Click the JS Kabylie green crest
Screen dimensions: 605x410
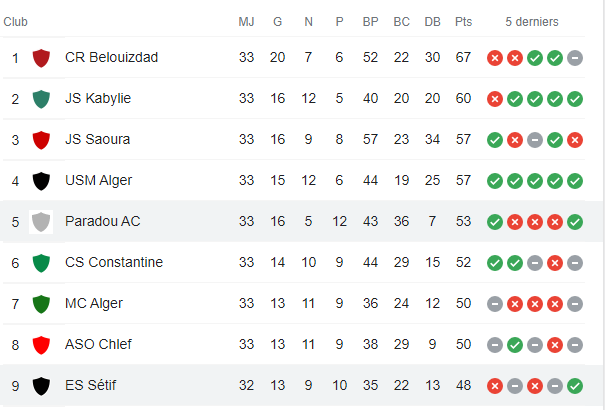[41, 99]
